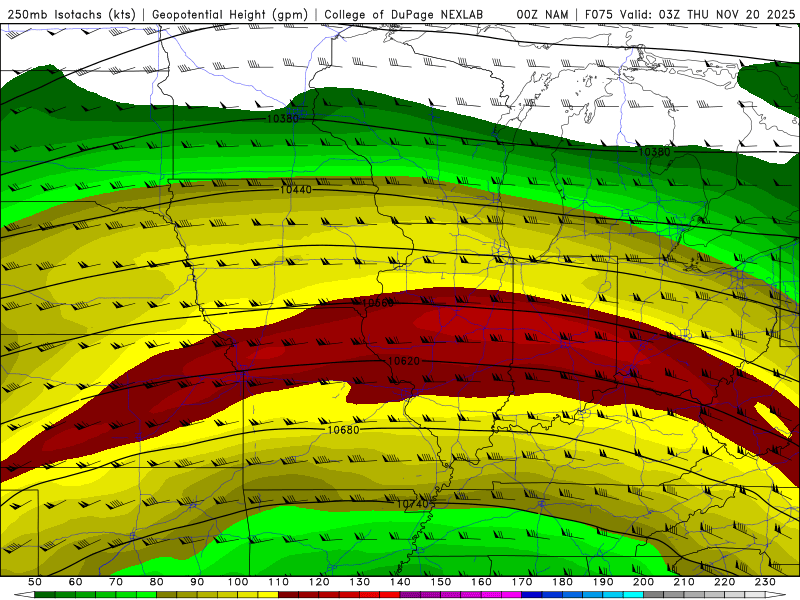This screenshot has height=600, width=800.
Task: Click the 100 value on the color scale
Action: [238, 582]
